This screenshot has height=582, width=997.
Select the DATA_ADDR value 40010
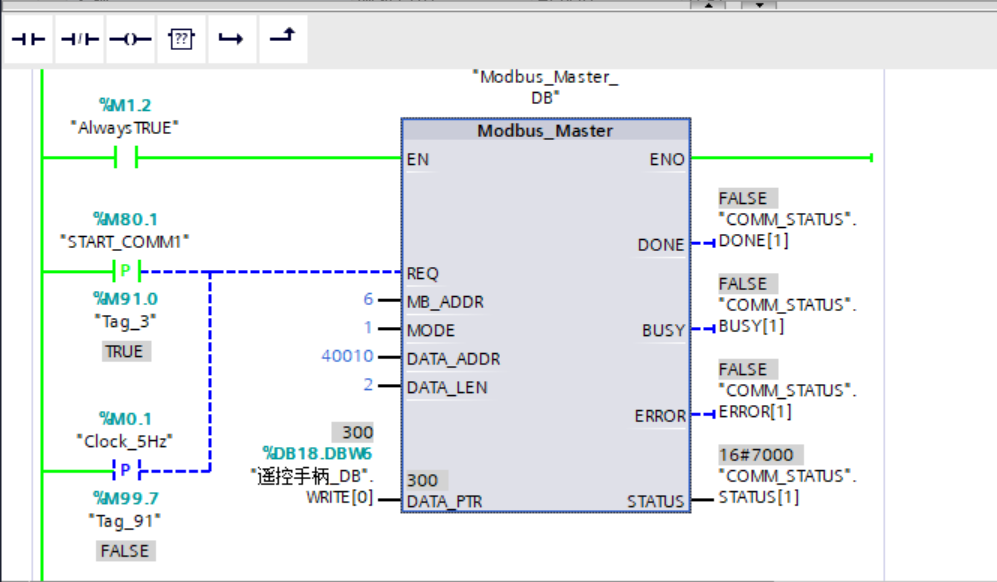(347, 356)
